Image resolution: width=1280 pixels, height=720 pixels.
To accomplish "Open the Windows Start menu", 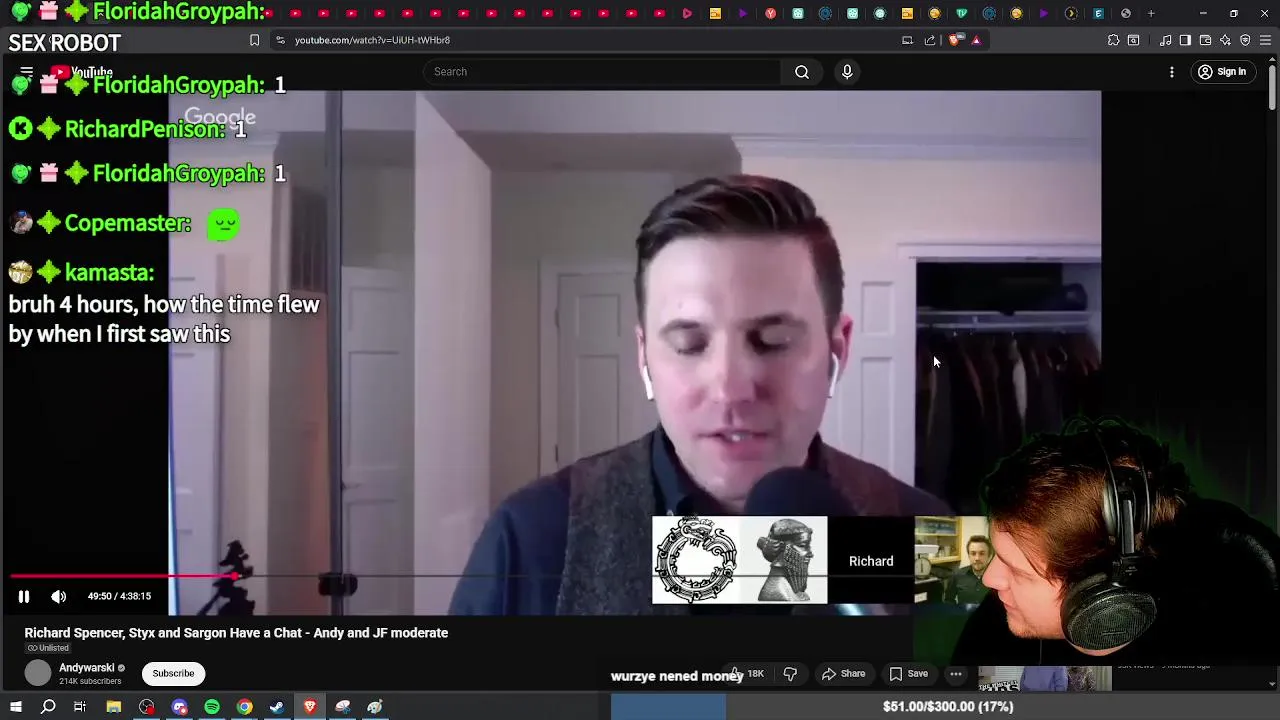I will (x=16, y=707).
